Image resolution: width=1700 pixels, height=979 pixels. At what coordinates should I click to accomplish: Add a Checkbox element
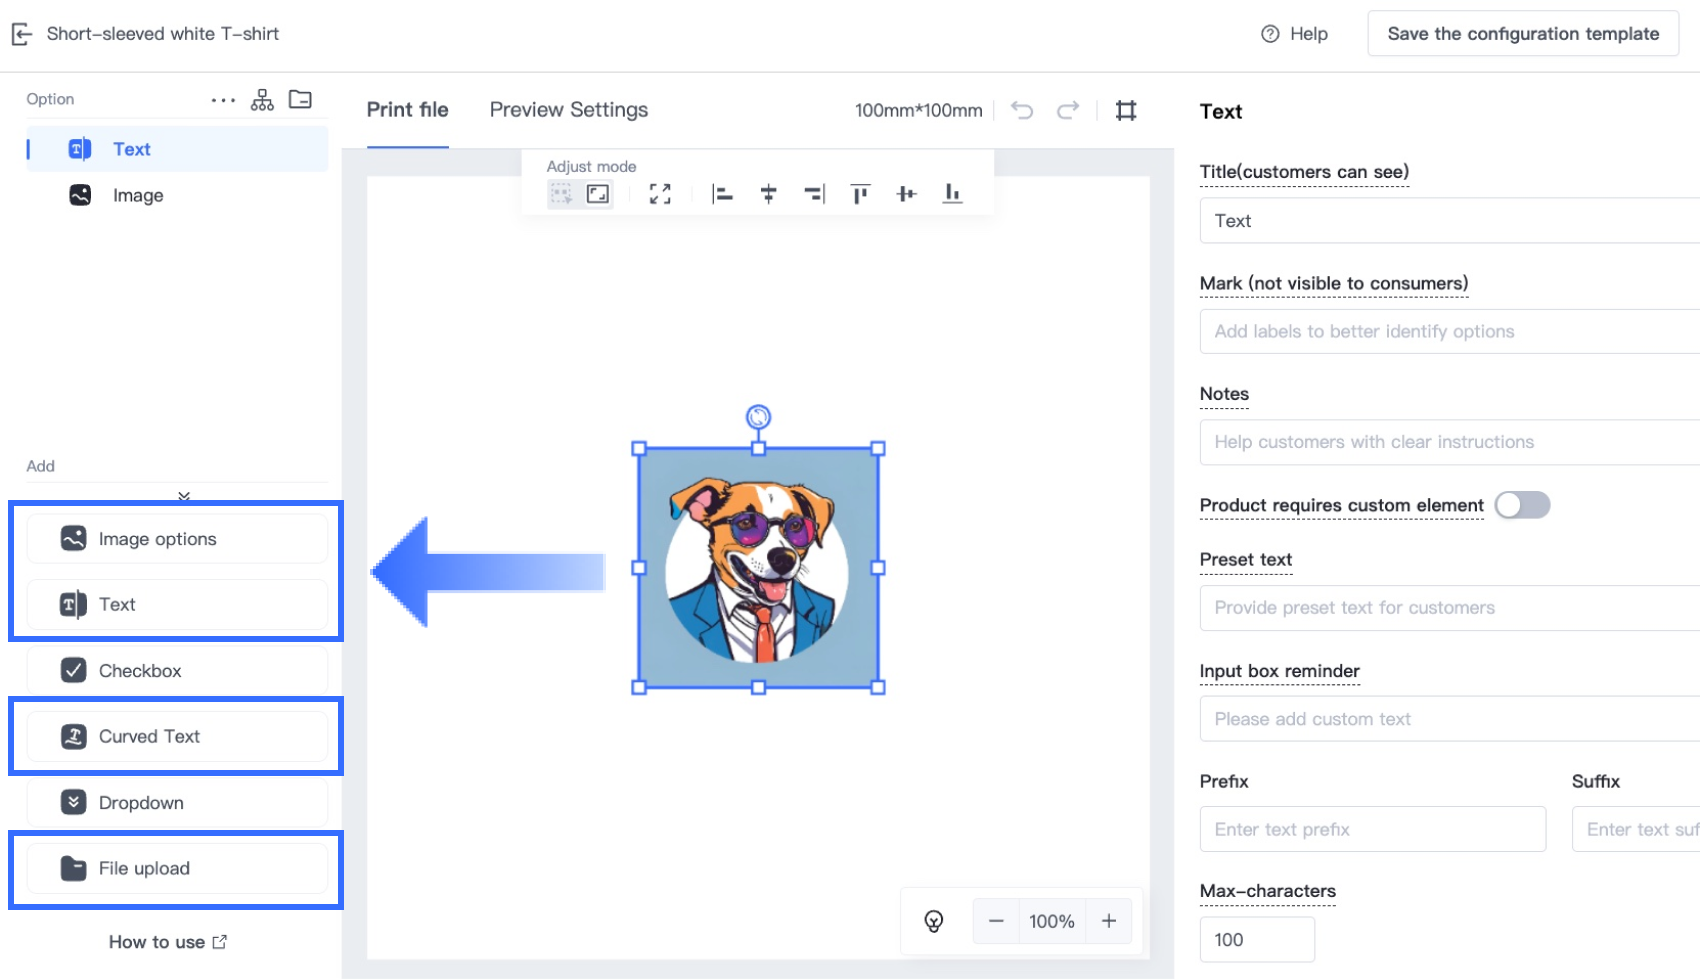pos(177,671)
